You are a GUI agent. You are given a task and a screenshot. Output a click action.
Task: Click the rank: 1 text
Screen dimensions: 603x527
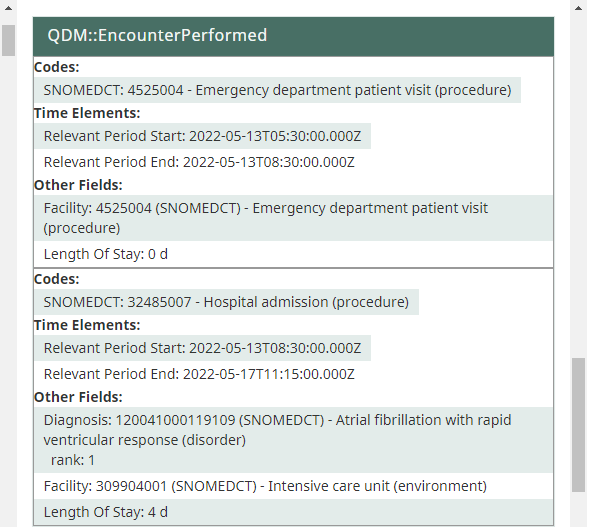coord(73,460)
